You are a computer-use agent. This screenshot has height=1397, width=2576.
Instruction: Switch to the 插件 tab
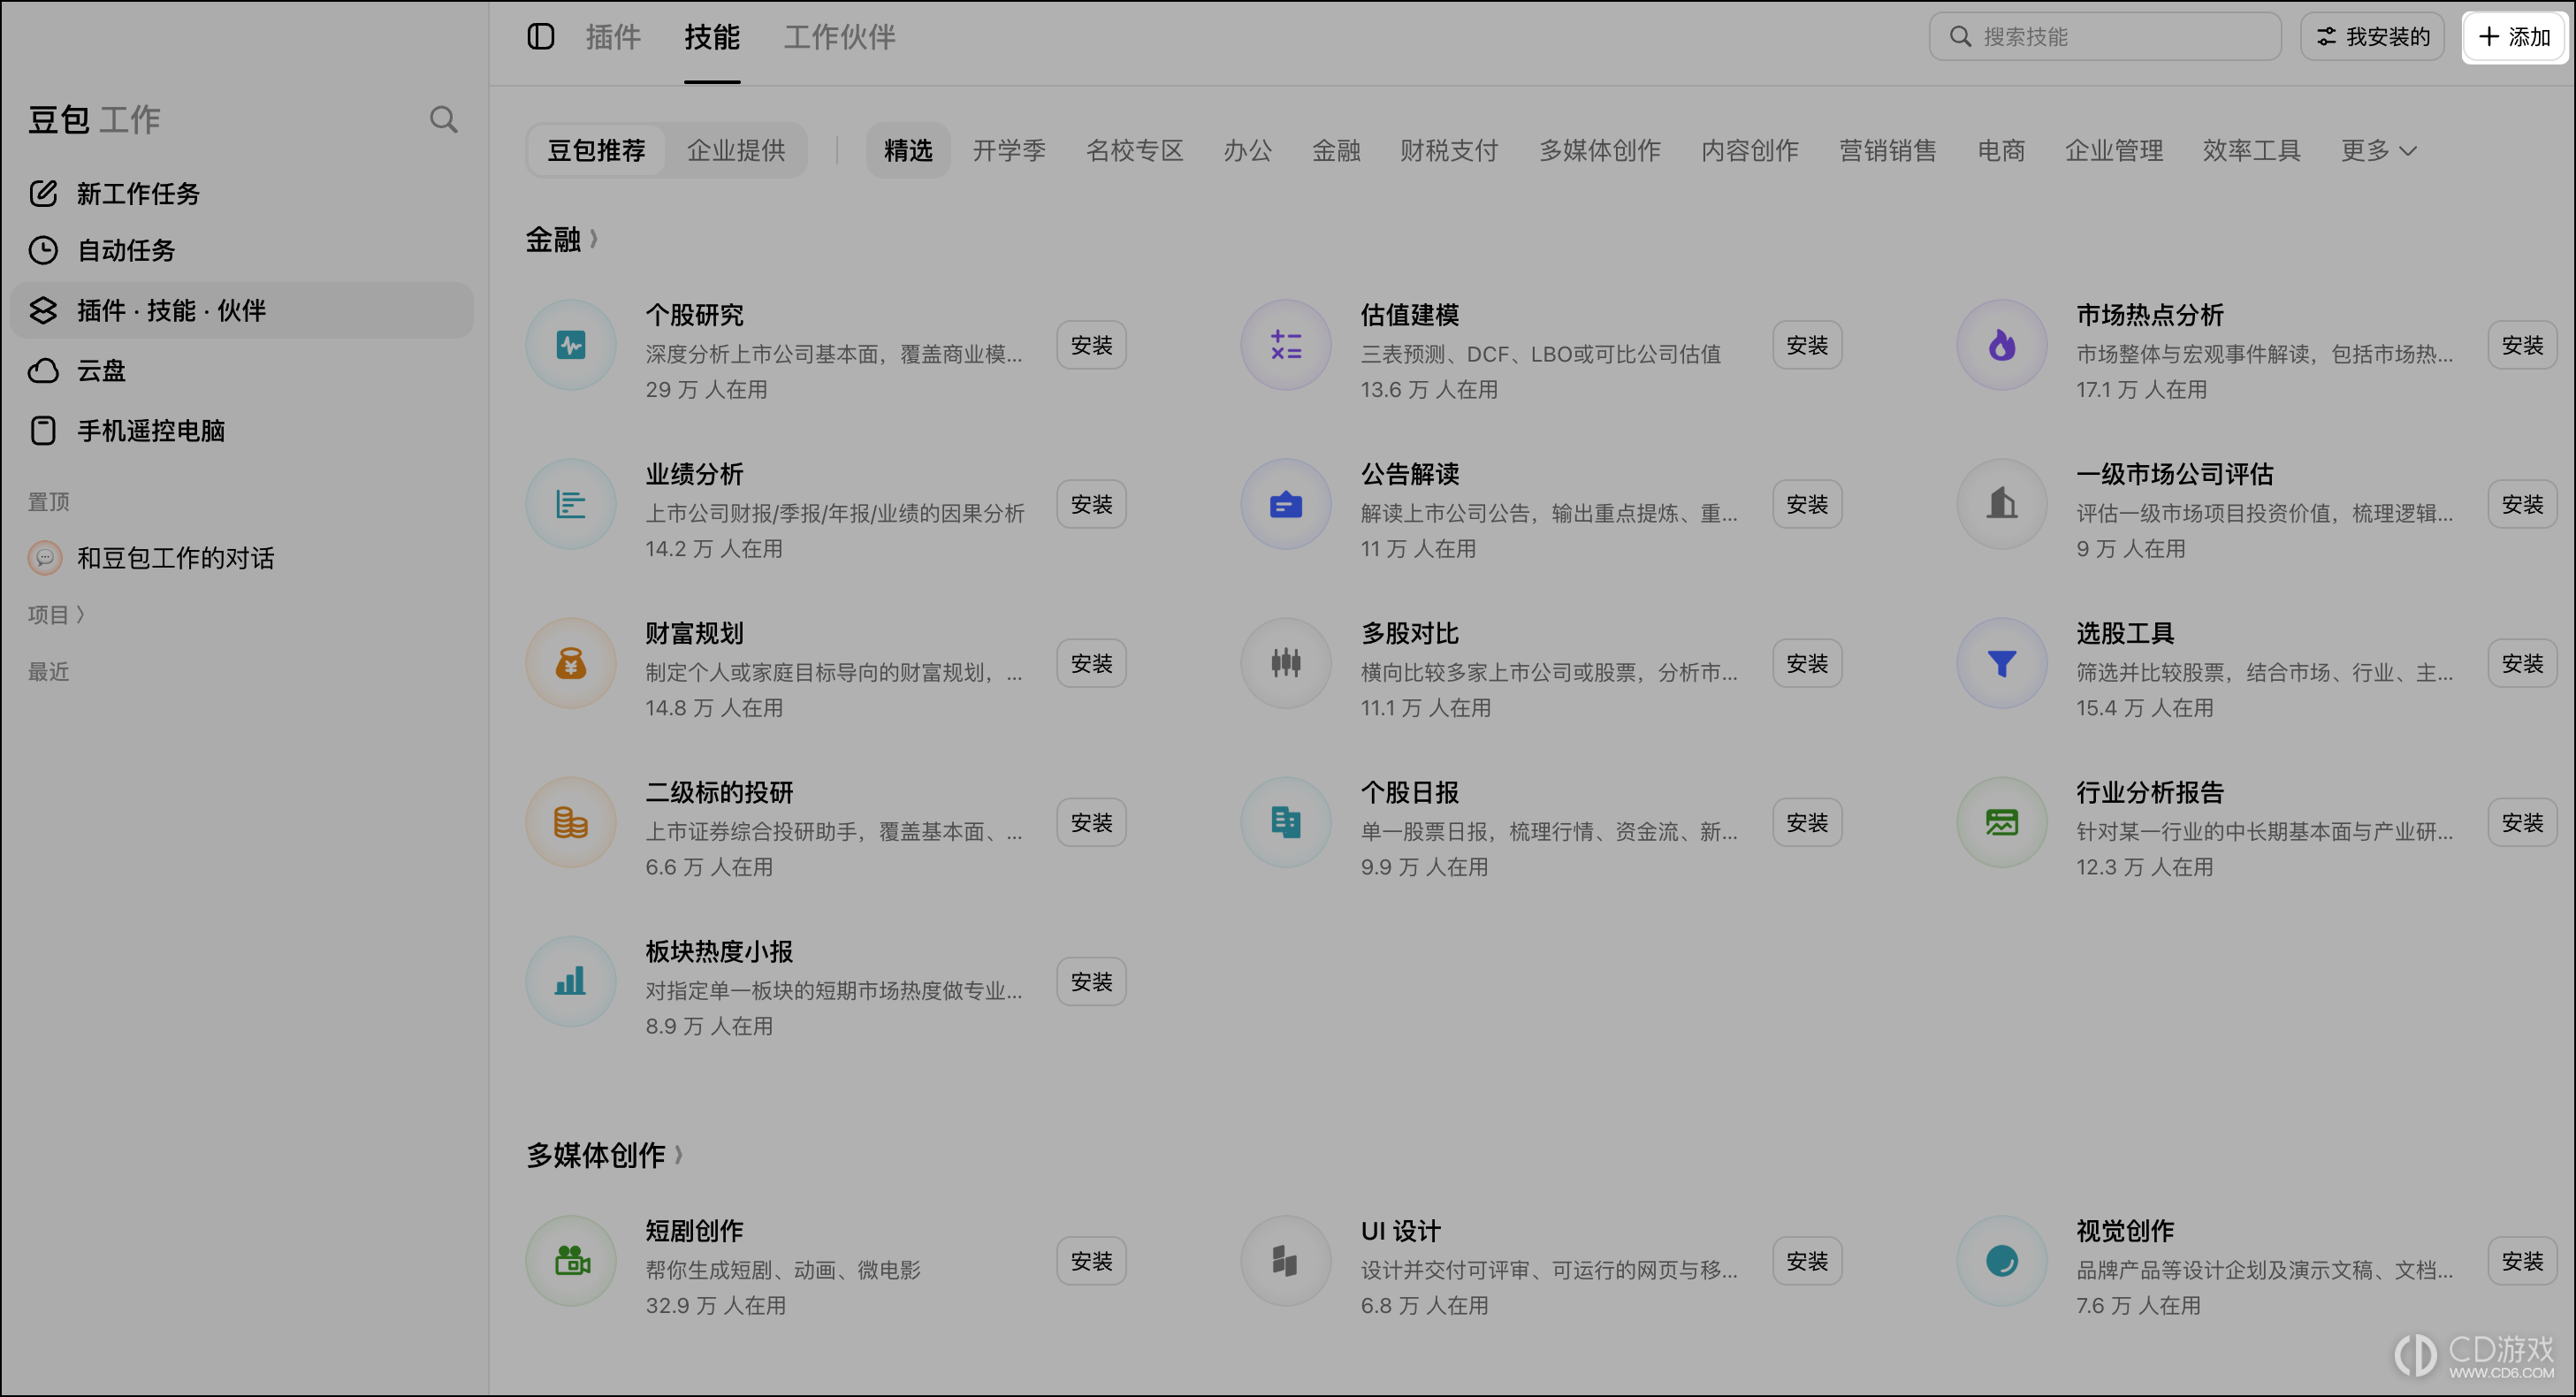613,37
